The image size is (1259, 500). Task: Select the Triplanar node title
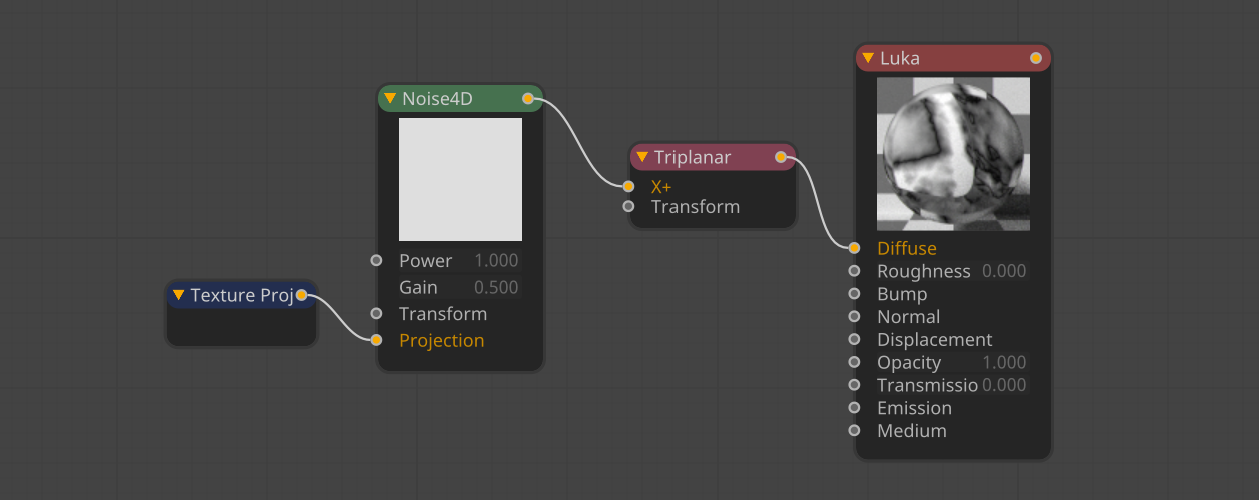[x=693, y=157]
